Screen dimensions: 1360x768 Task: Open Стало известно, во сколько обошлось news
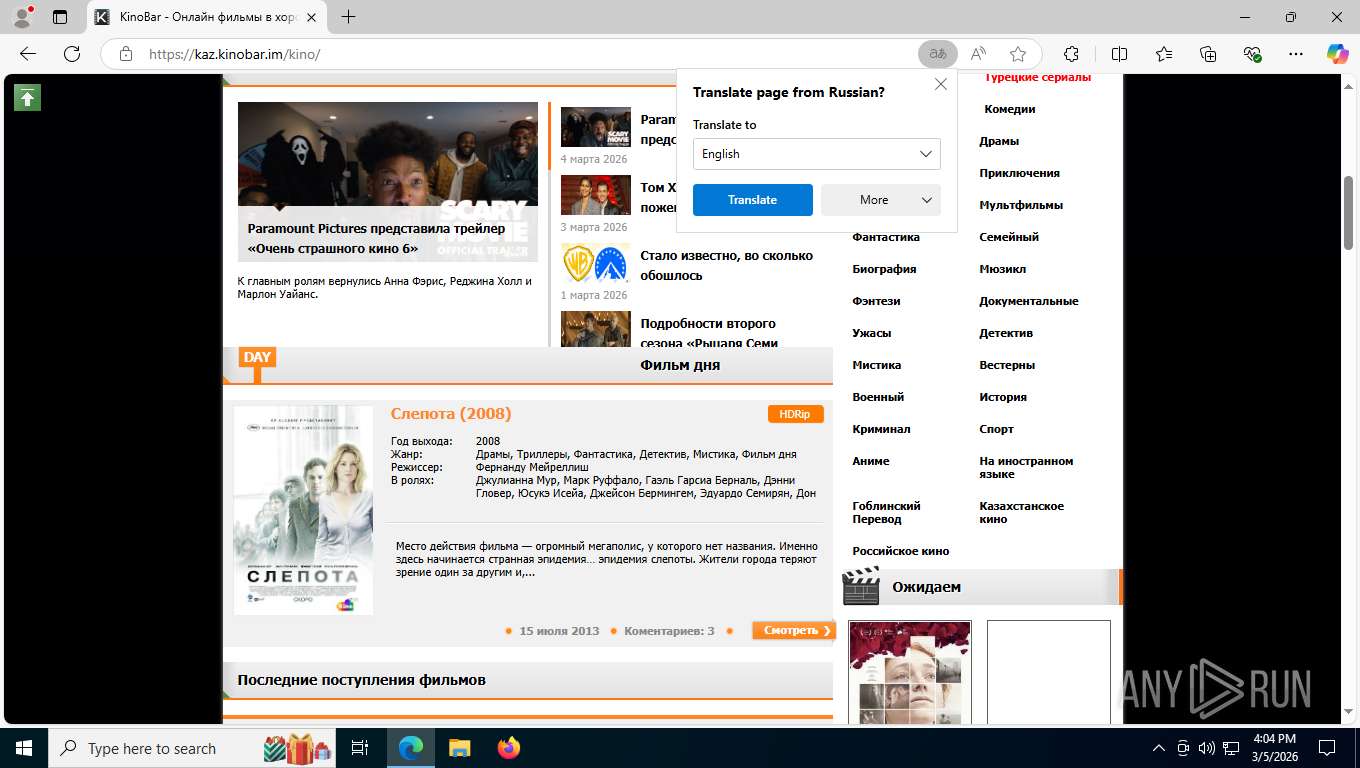[x=727, y=265]
